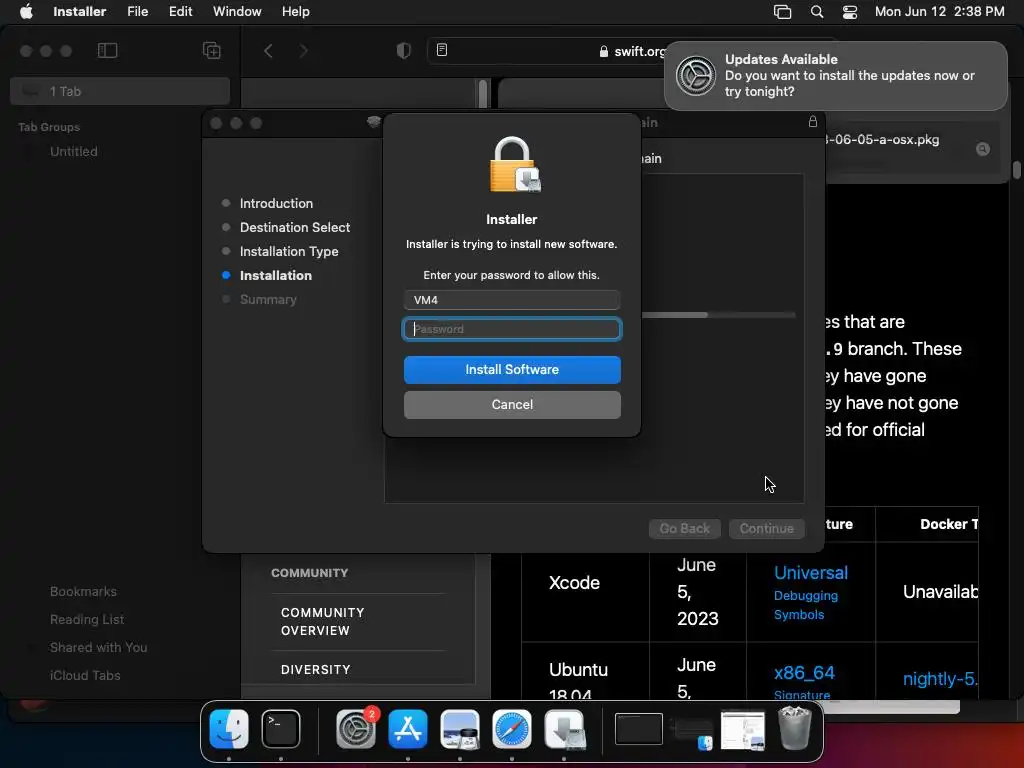Screen dimensions: 1024x768
Task: Toggle Safari Reader view icon
Action: (442, 50)
